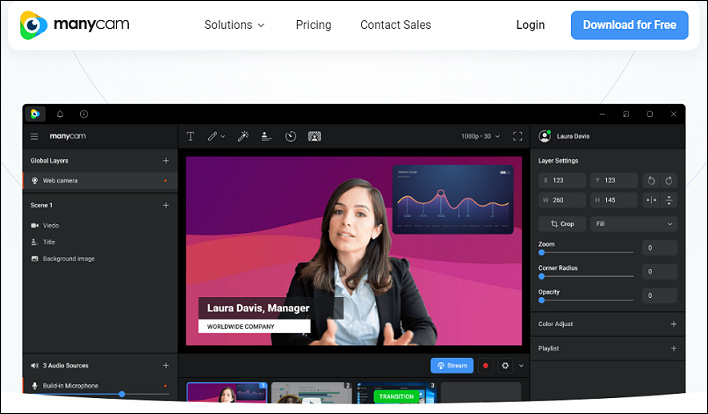Click the speaker icon for 3 Audio Sources

34,366
